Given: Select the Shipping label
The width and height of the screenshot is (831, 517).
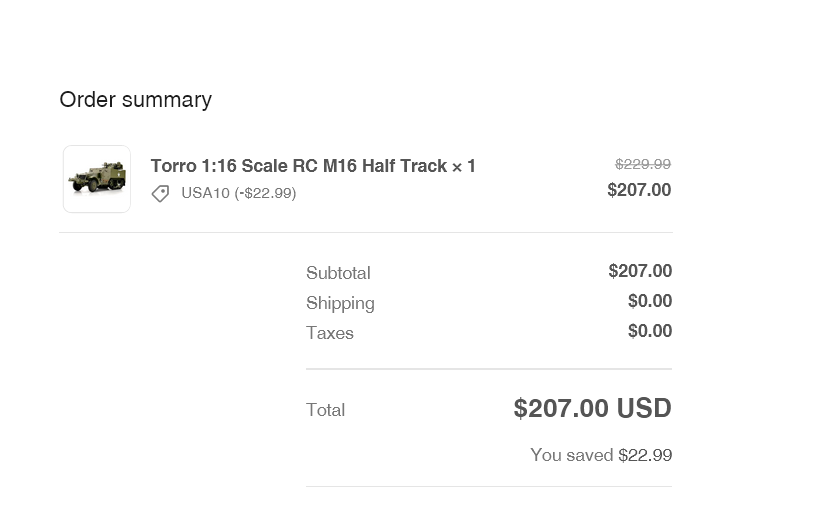Looking at the screenshot, I should pyautogui.click(x=340, y=303).
